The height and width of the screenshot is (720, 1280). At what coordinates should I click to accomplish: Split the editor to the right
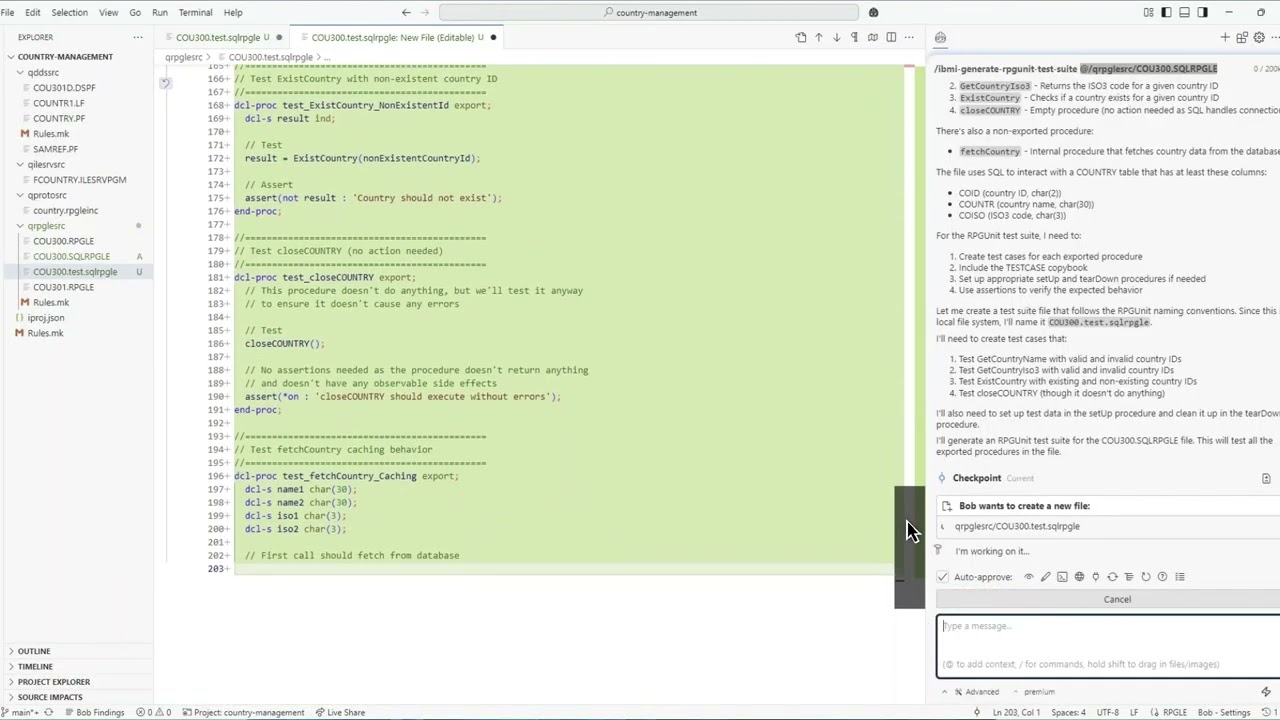click(891, 37)
